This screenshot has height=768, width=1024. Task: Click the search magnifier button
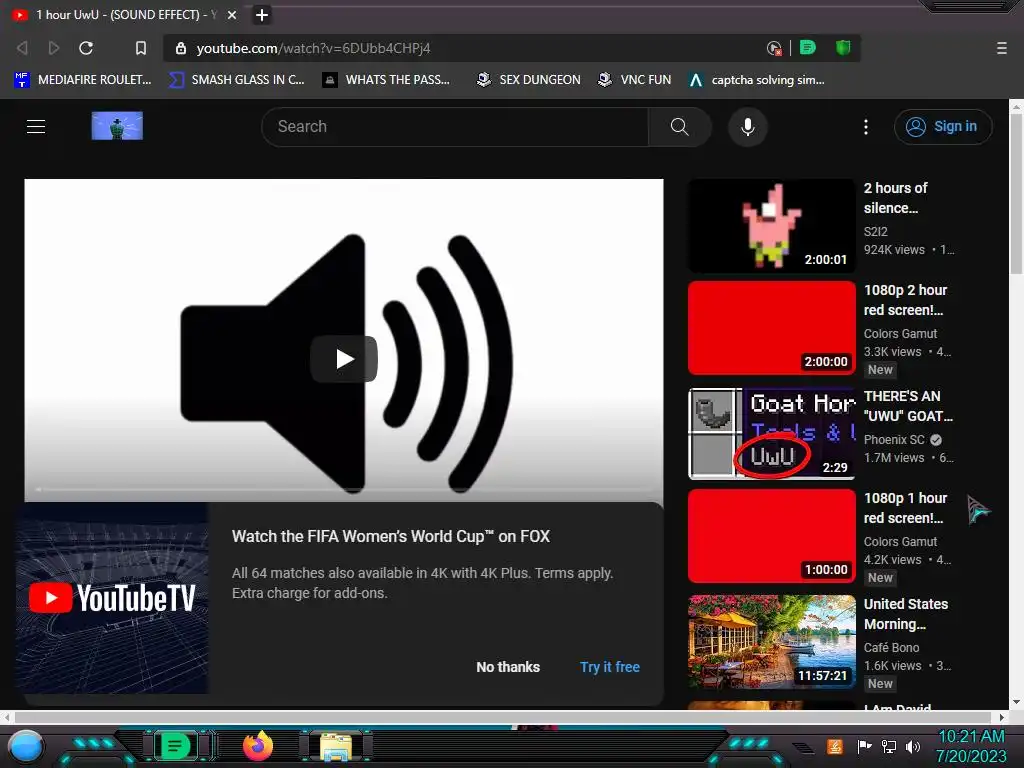pyautogui.click(x=679, y=127)
